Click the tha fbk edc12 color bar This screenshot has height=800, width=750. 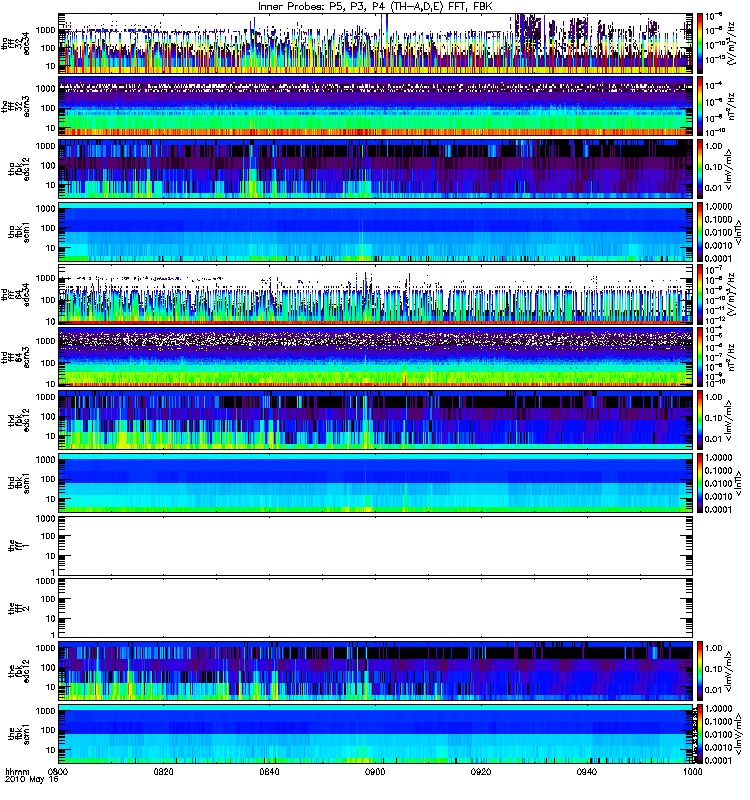[x=700, y=169]
